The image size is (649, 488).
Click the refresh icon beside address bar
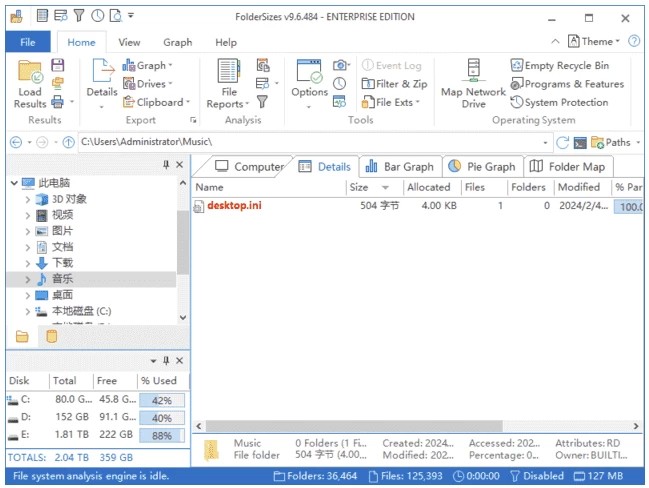point(563,142)
